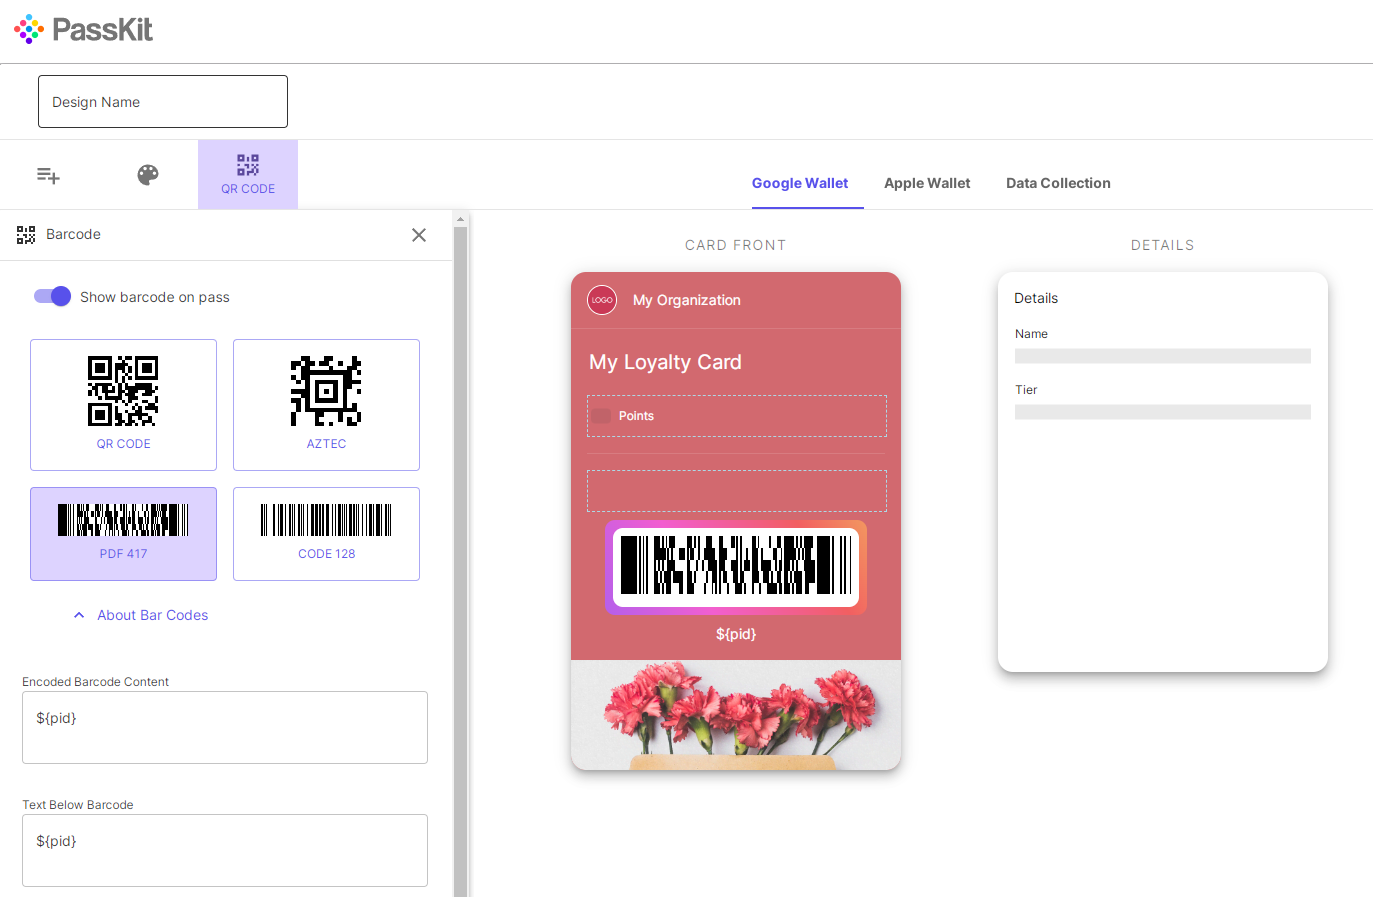Collapse the About Bar Codes section
This screenshot has width=1373, height=897.
pos(141,615)
